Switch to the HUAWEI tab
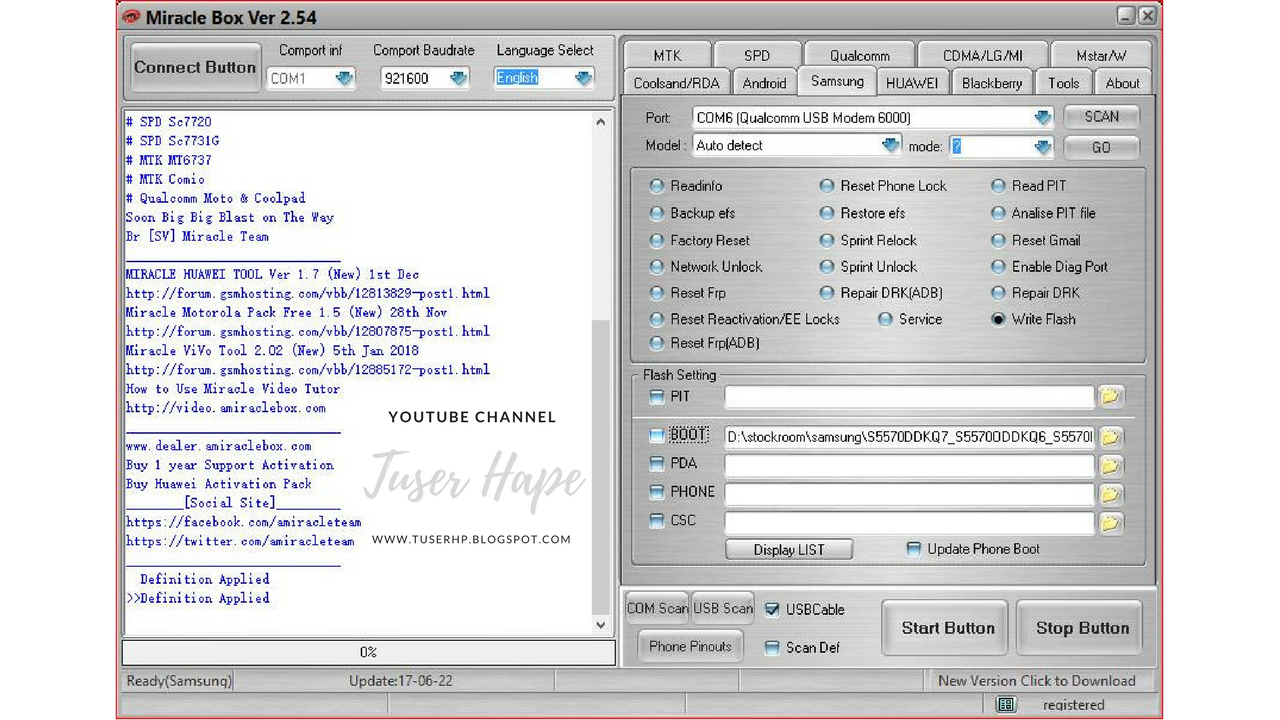The image size is (1280, 720). point(912,83)
